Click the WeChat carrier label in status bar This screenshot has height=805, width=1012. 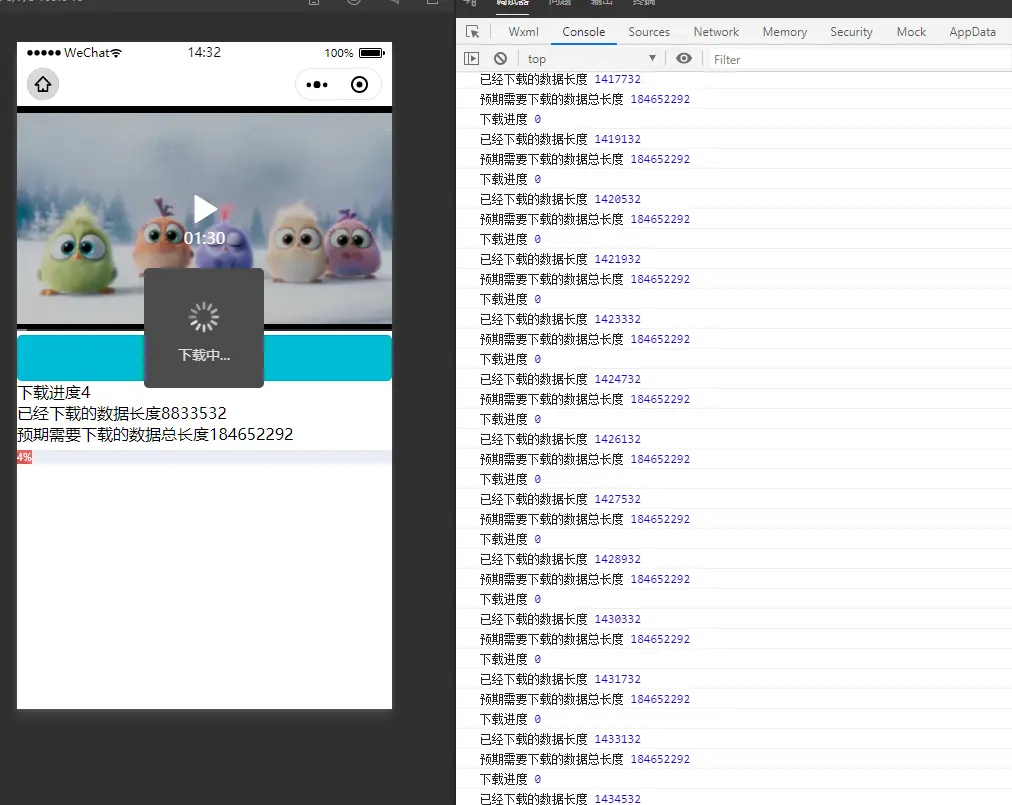tap(86, 53)
